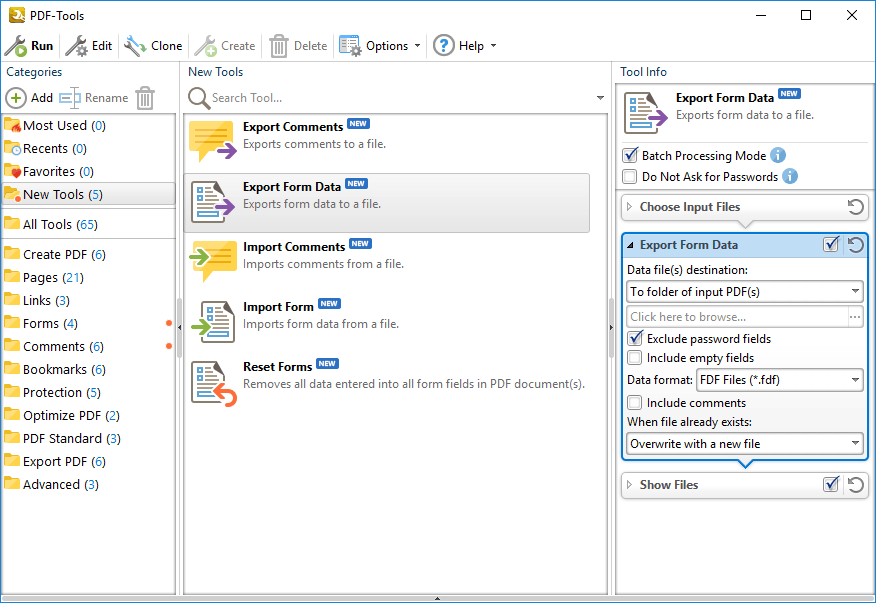Toggle Batch Processing Mode checkbox
This screenshot has width=876, height=603.
click(630, 155)
